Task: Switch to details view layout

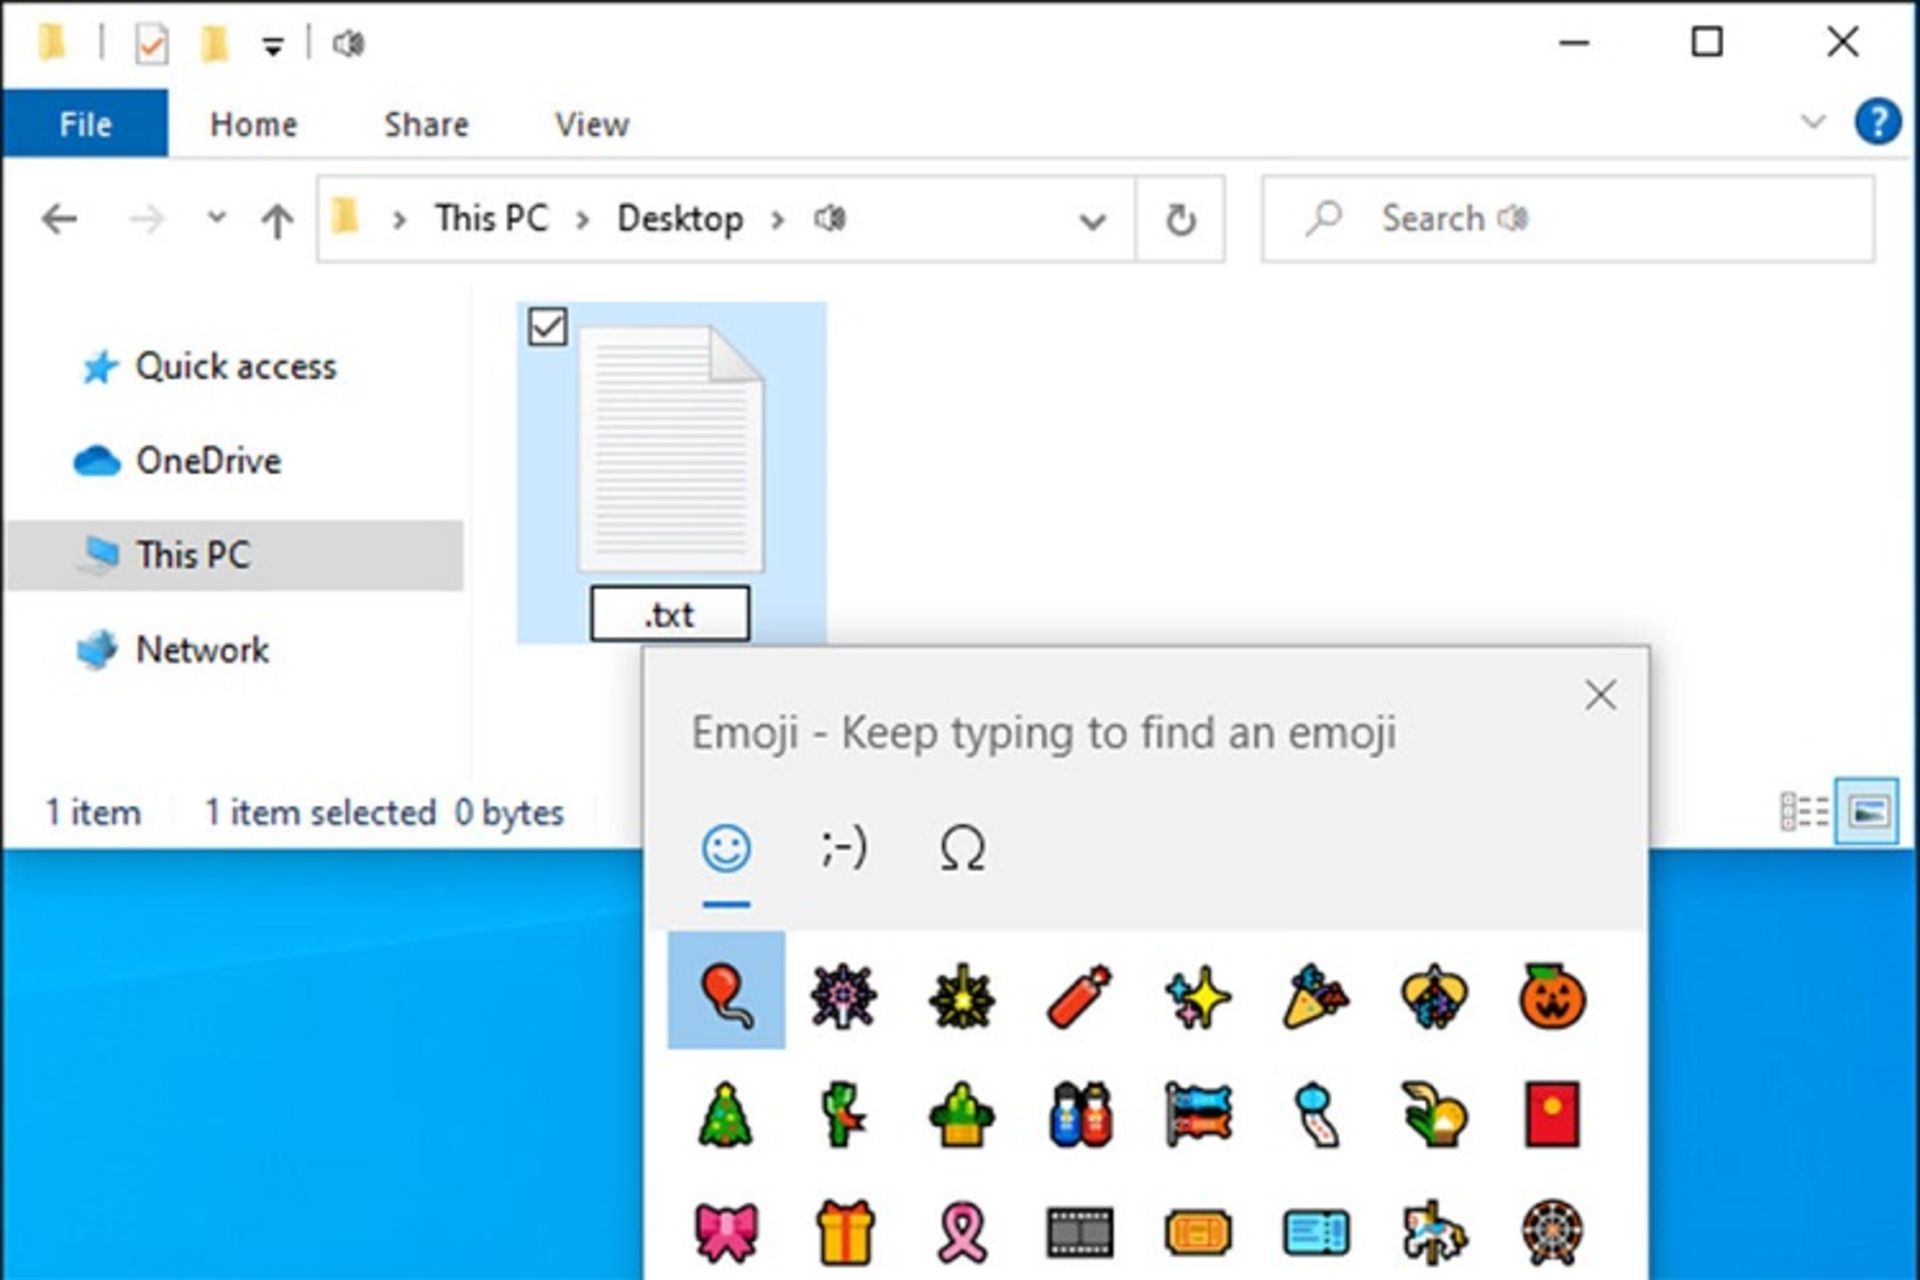Action: [1805, 812]
